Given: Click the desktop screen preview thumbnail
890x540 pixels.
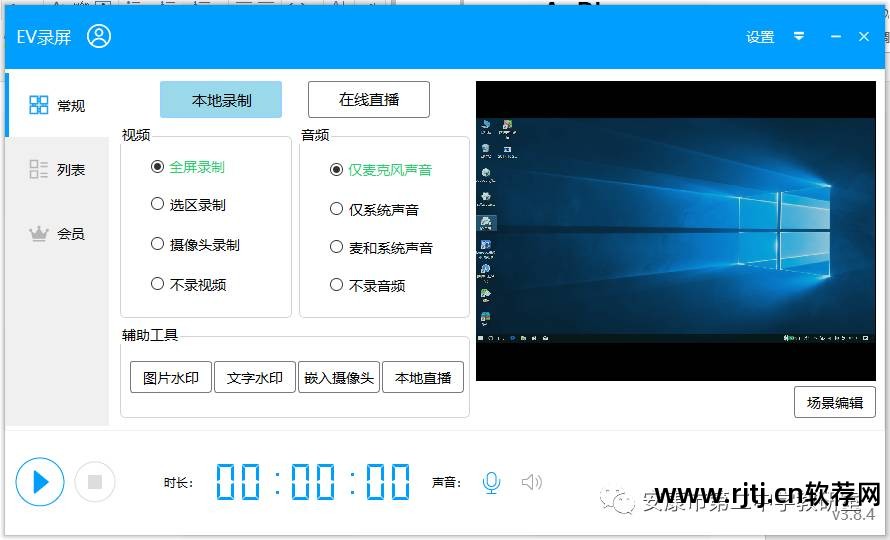Looking at the screenshot, I should [675, 231].
